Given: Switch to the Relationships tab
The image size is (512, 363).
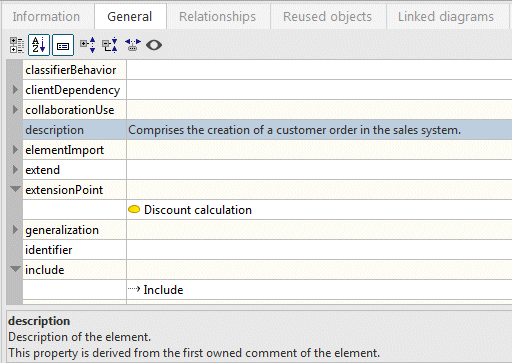Looking at the screenshot, I should click(217, 16).
